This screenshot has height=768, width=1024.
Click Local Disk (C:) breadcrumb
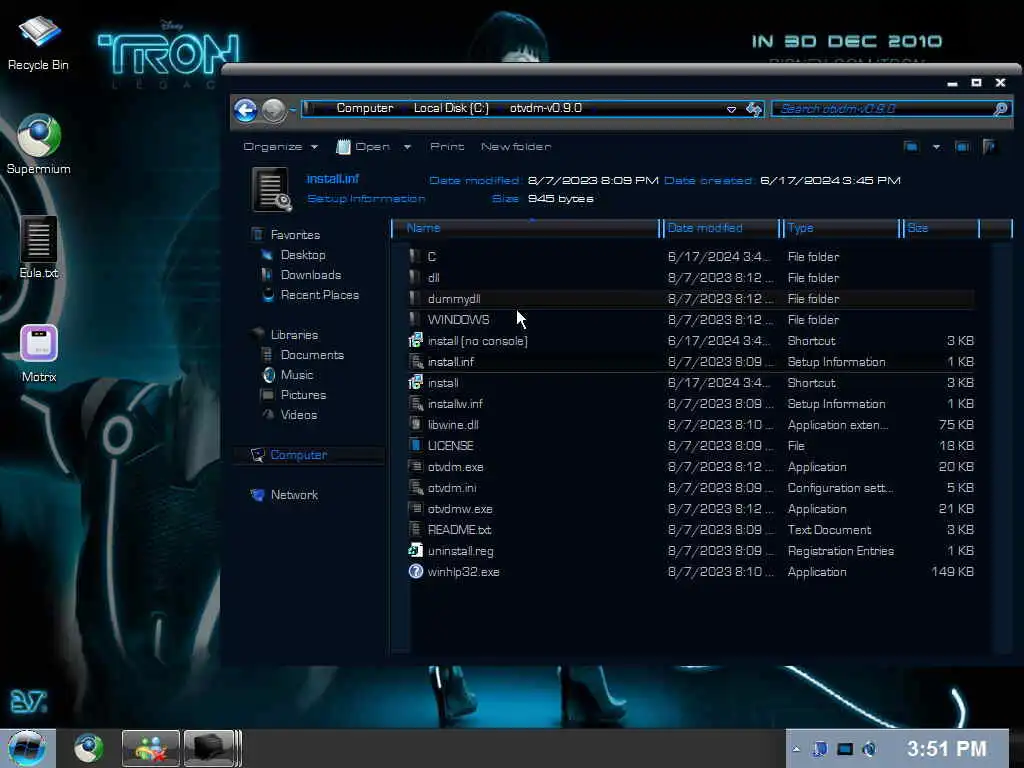(x=451, y=108)
